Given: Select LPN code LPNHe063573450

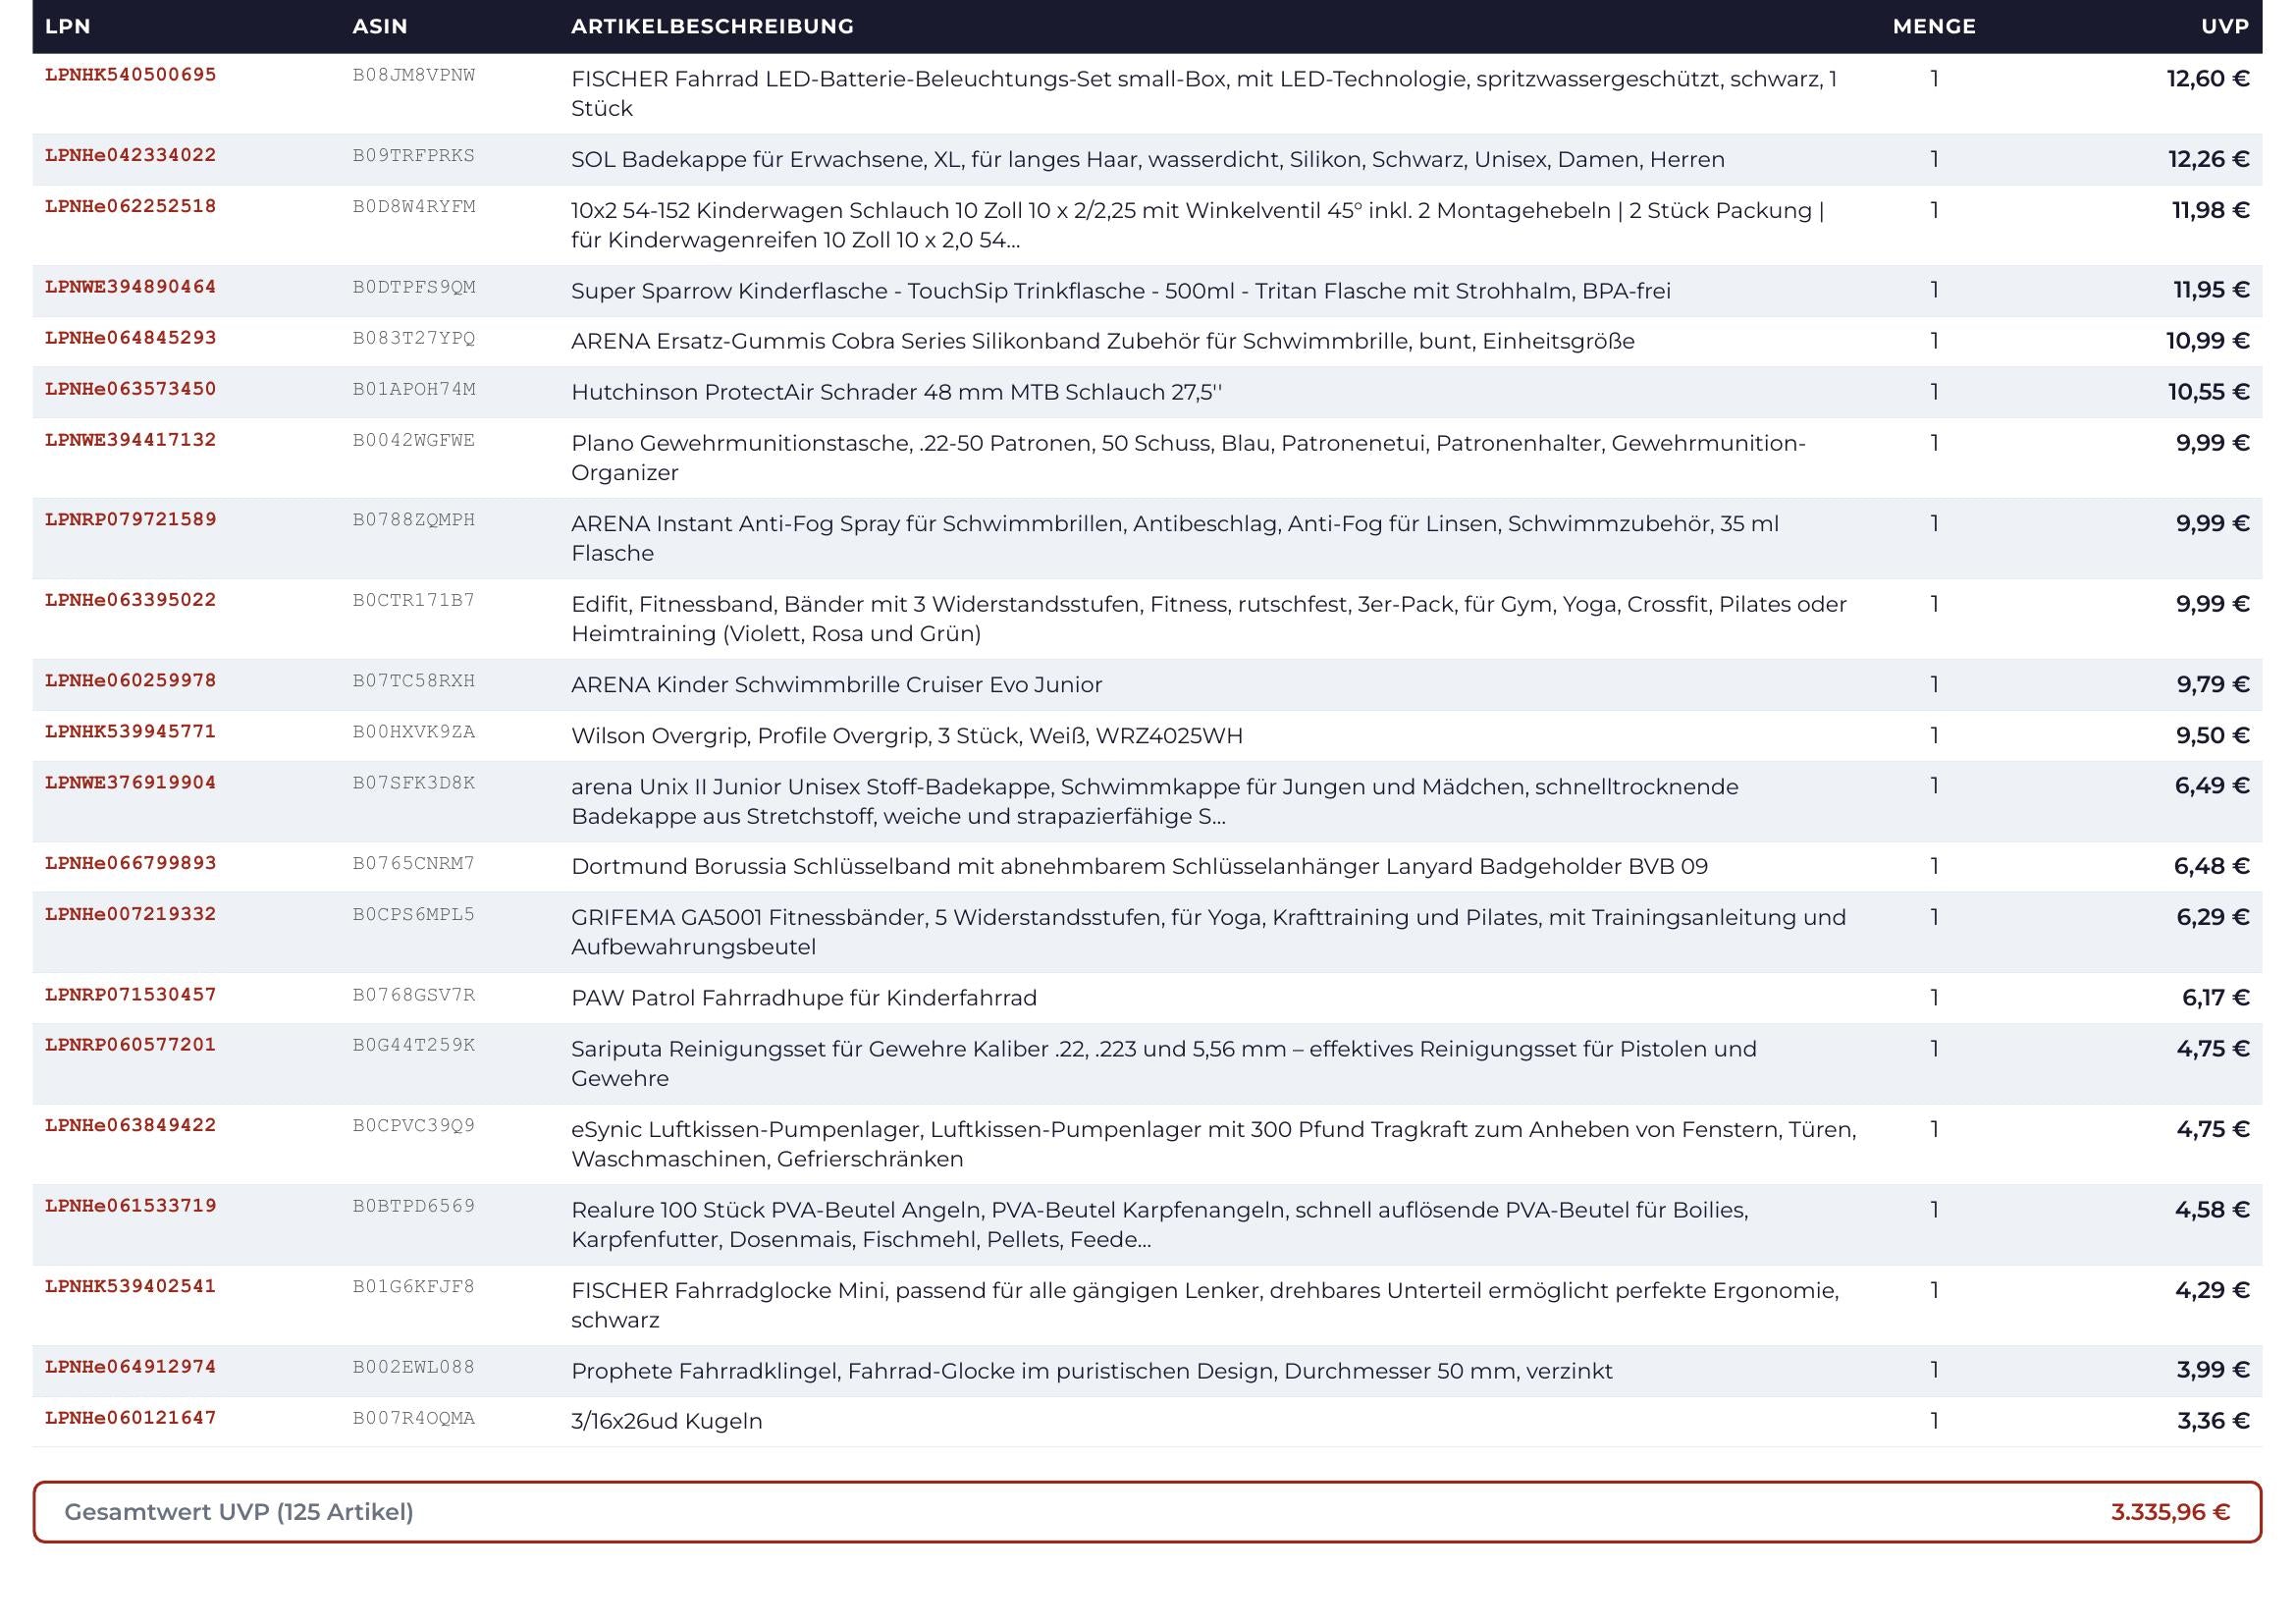Looking at the screenshot, I should click(x=130, y=389).
